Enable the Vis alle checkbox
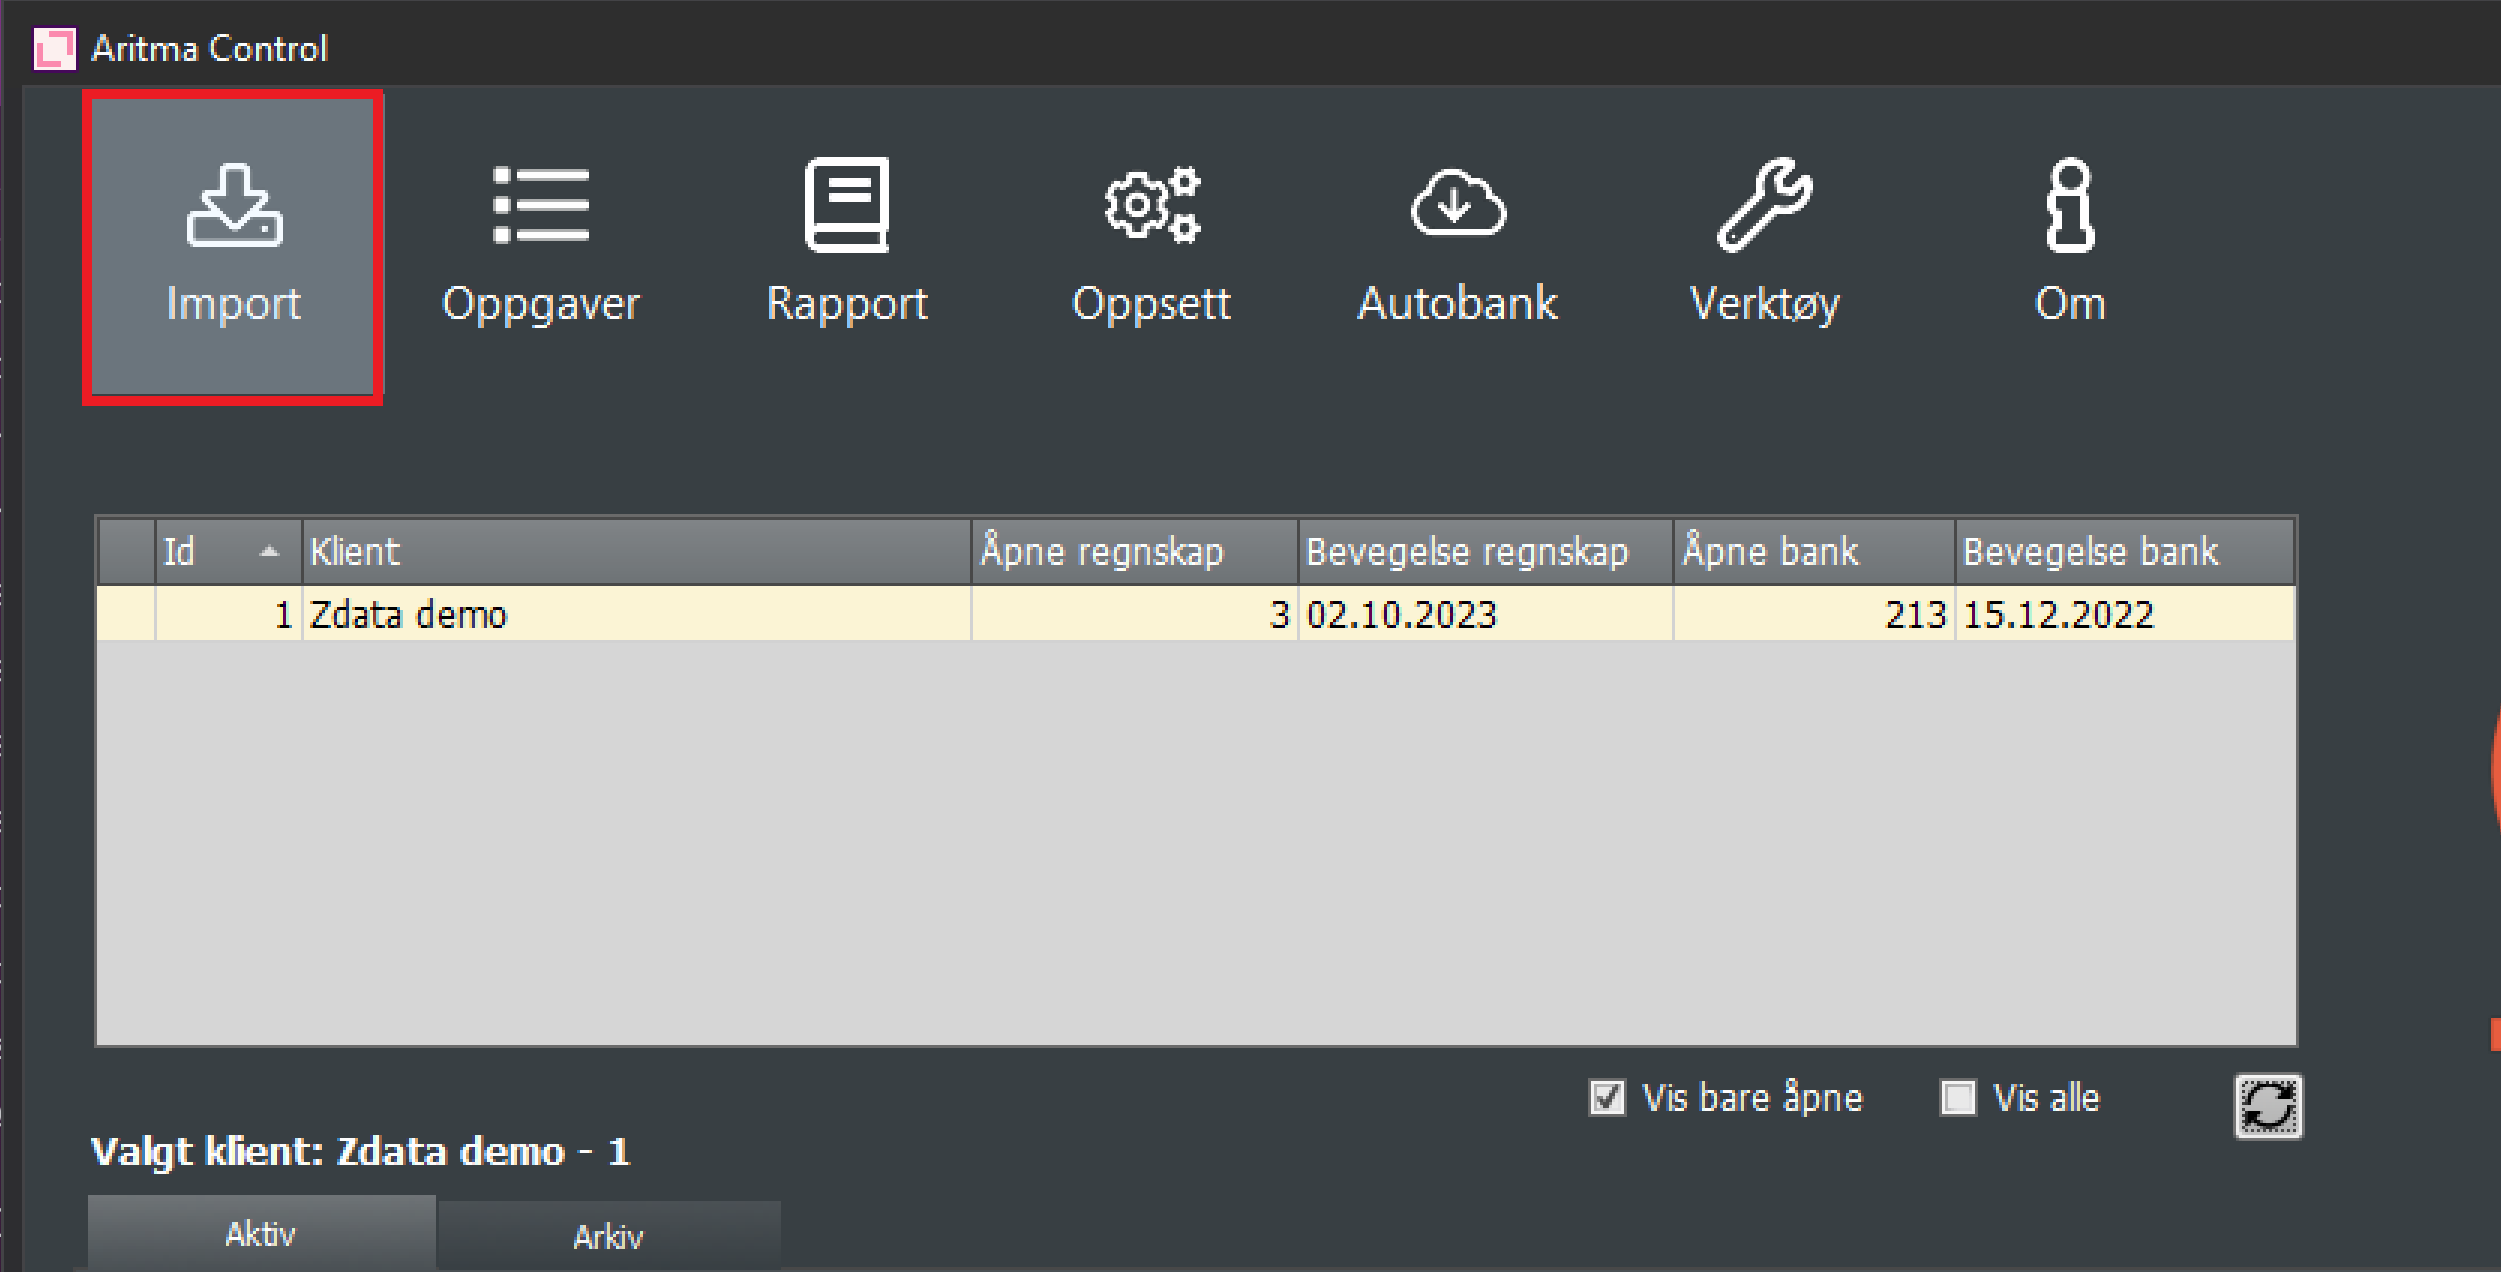 (x=1957, y=1098)
